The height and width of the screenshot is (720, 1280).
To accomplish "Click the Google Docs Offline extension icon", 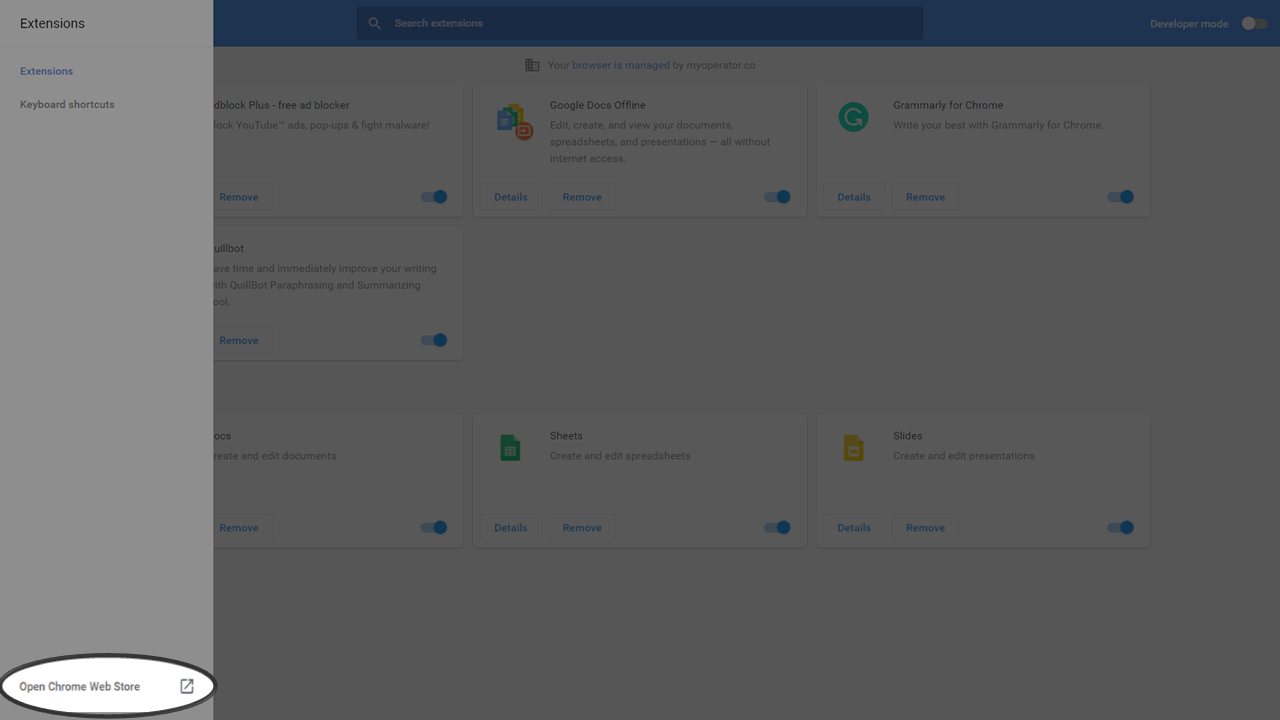I will 514,121.
